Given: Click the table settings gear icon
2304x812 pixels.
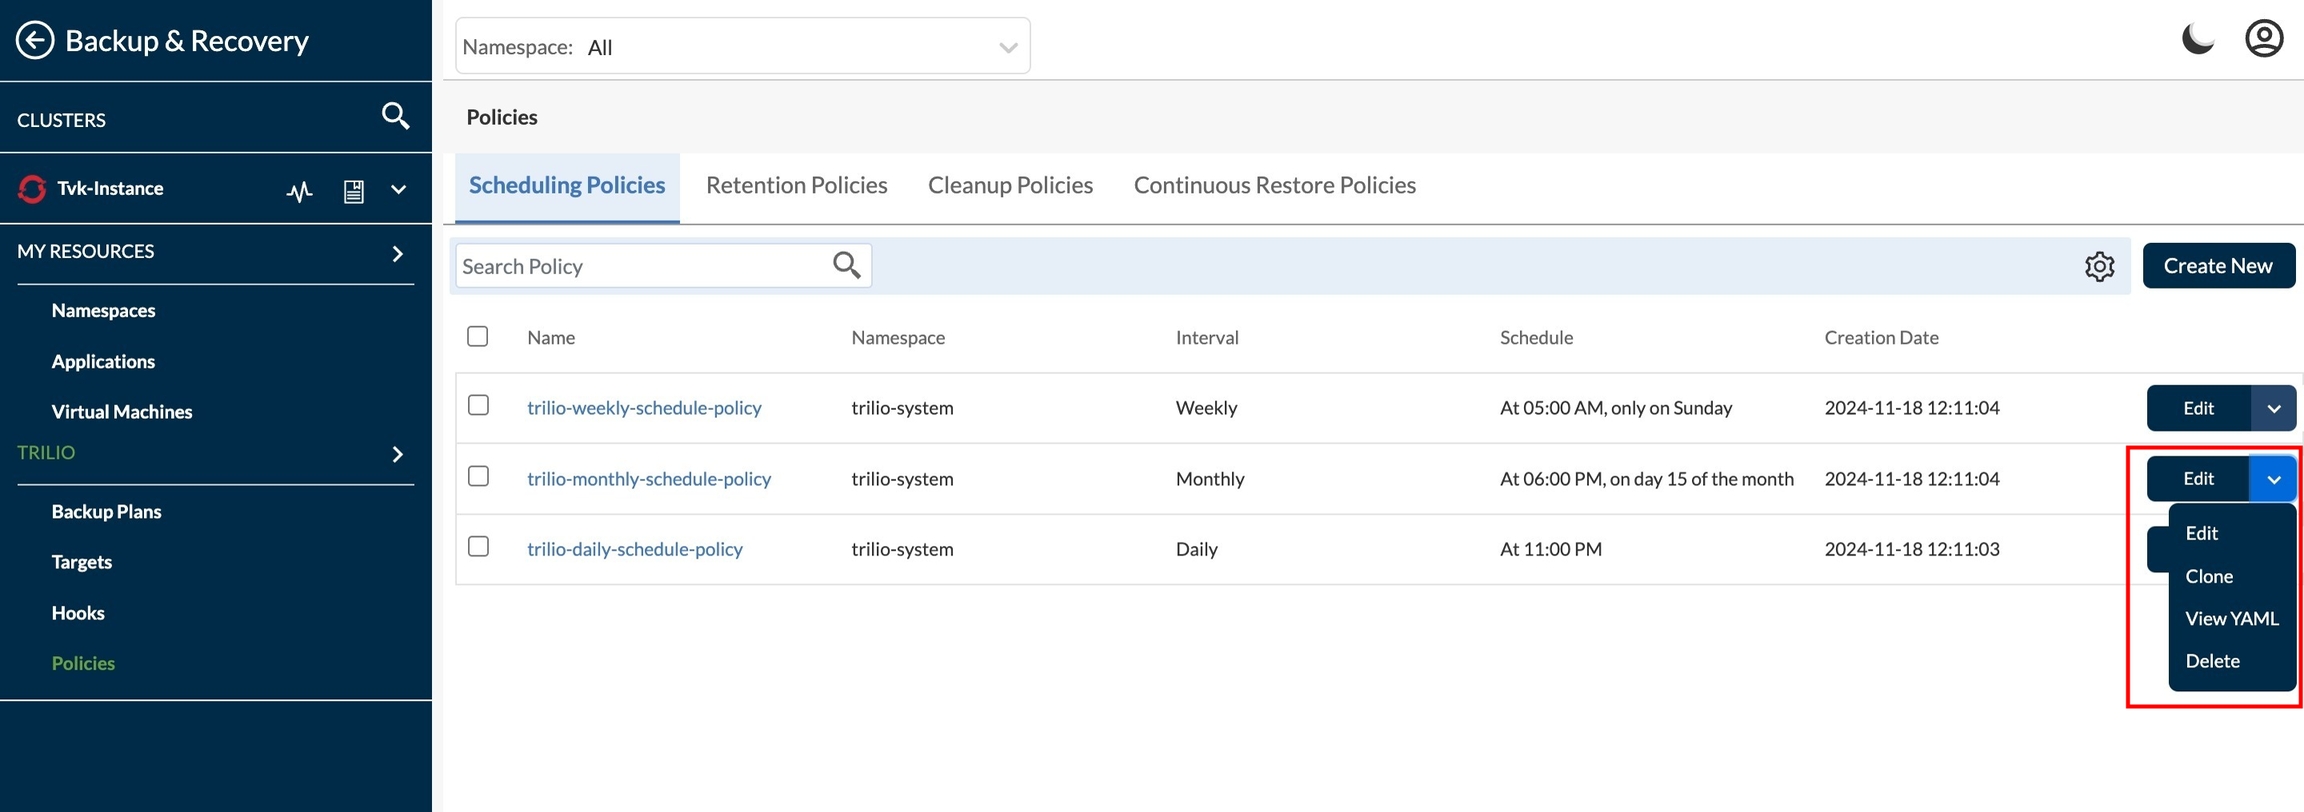Looking at the screenshot, I should coord(2099,266).
